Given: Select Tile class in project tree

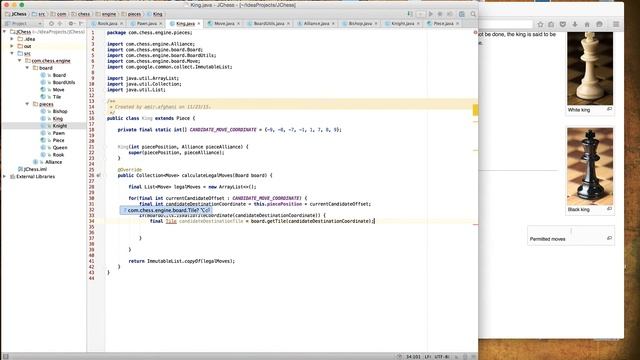Looking at the screenshot, I should (x=57, y=97).
